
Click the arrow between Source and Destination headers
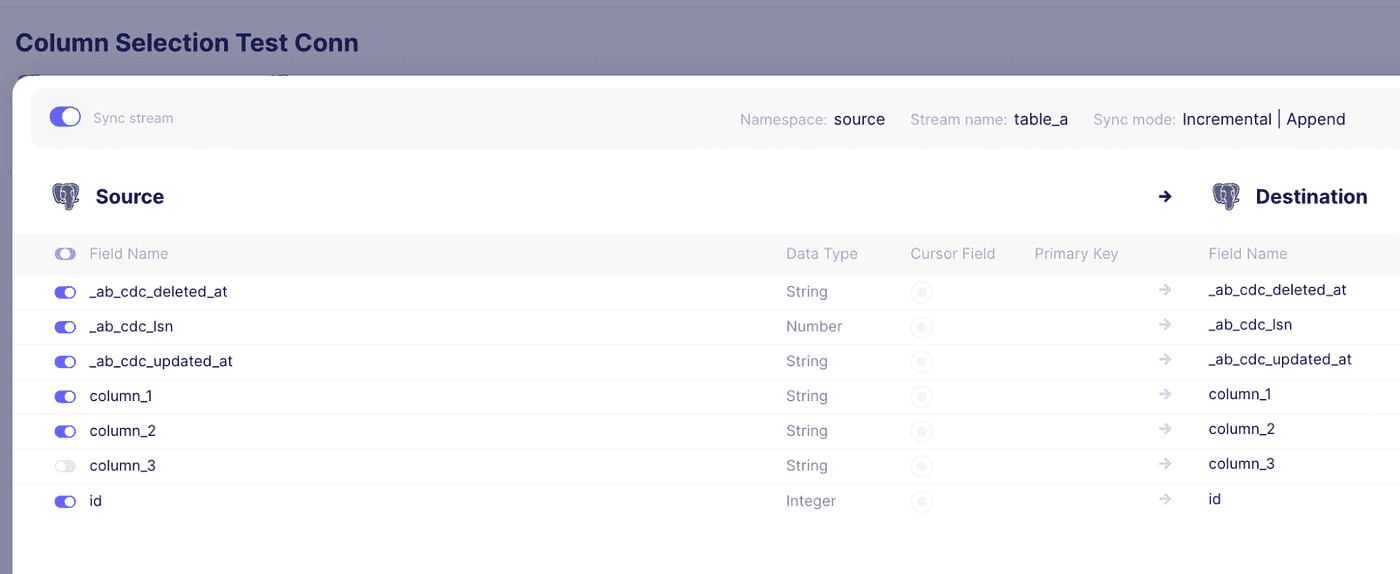pyautogui.click(x=1165, y=197)
